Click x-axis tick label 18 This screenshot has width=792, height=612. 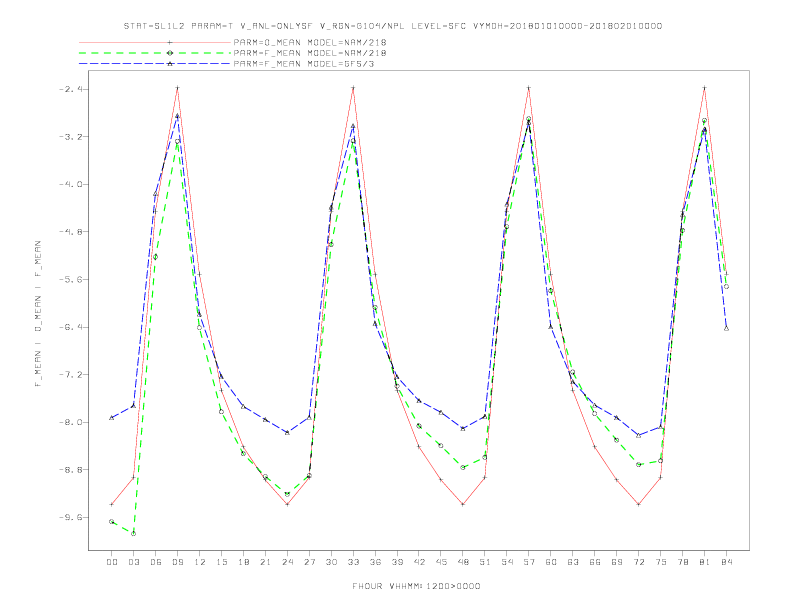point(243,562)
